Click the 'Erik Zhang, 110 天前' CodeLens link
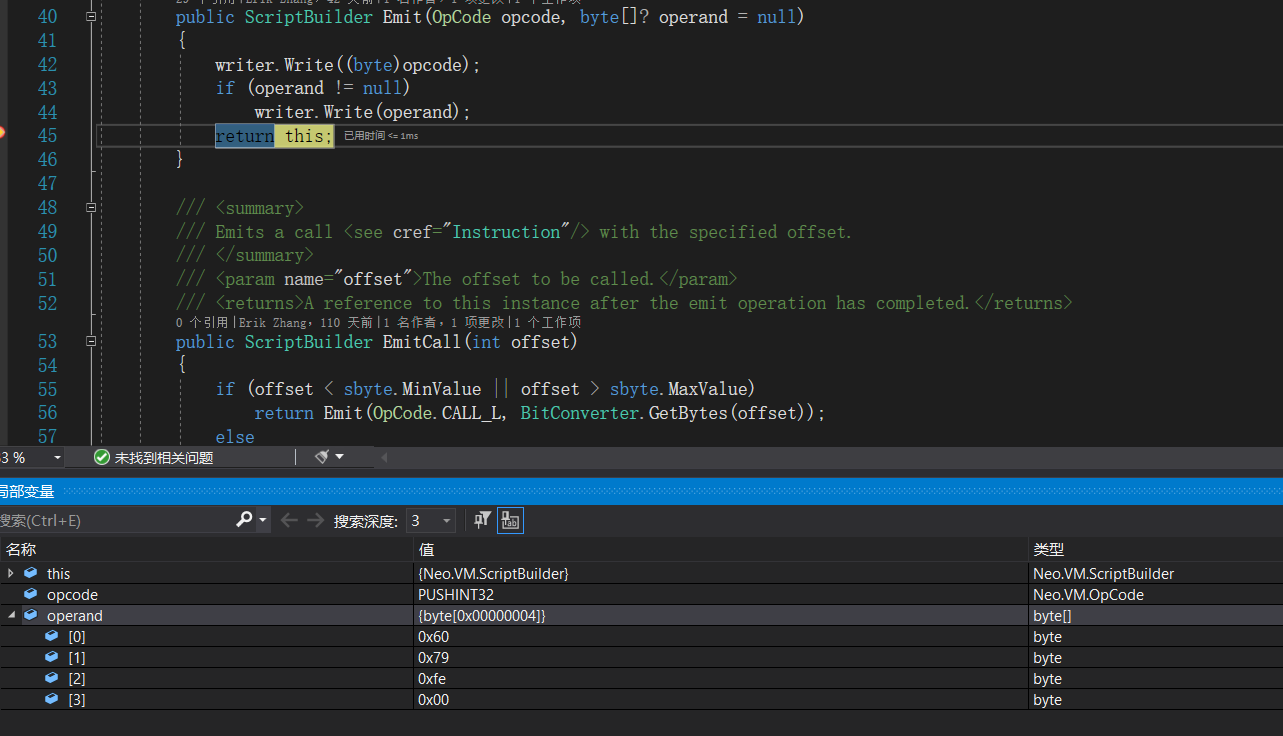The width and height of the screenshot is (1283, 736). pyautogui.click(x=306, y=323)
